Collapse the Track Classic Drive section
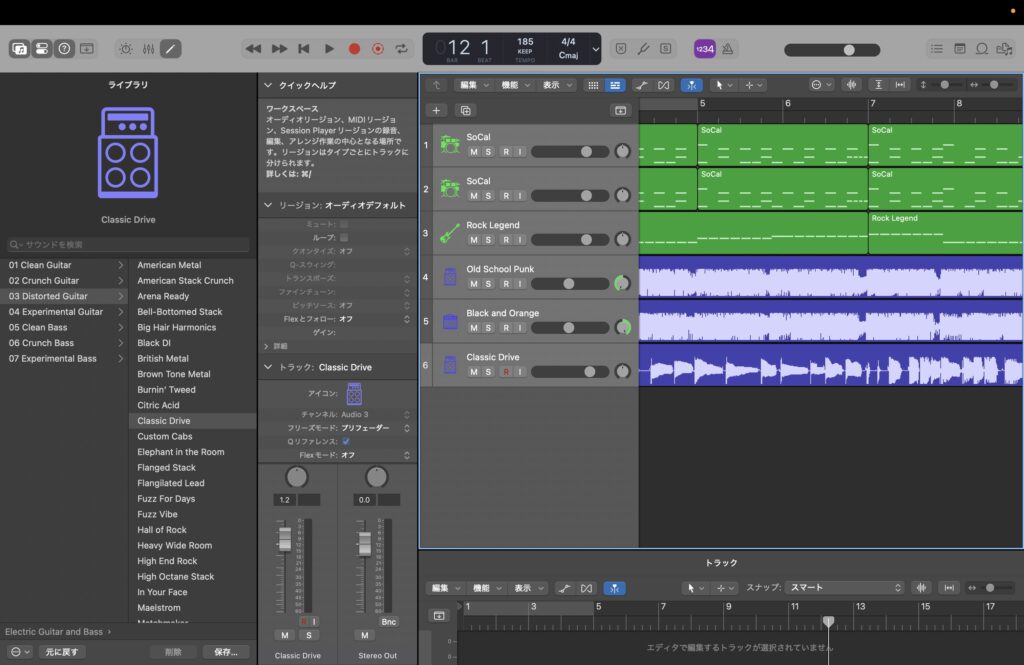The width and height of the screenshot is (1024, 665). [268, 367]
